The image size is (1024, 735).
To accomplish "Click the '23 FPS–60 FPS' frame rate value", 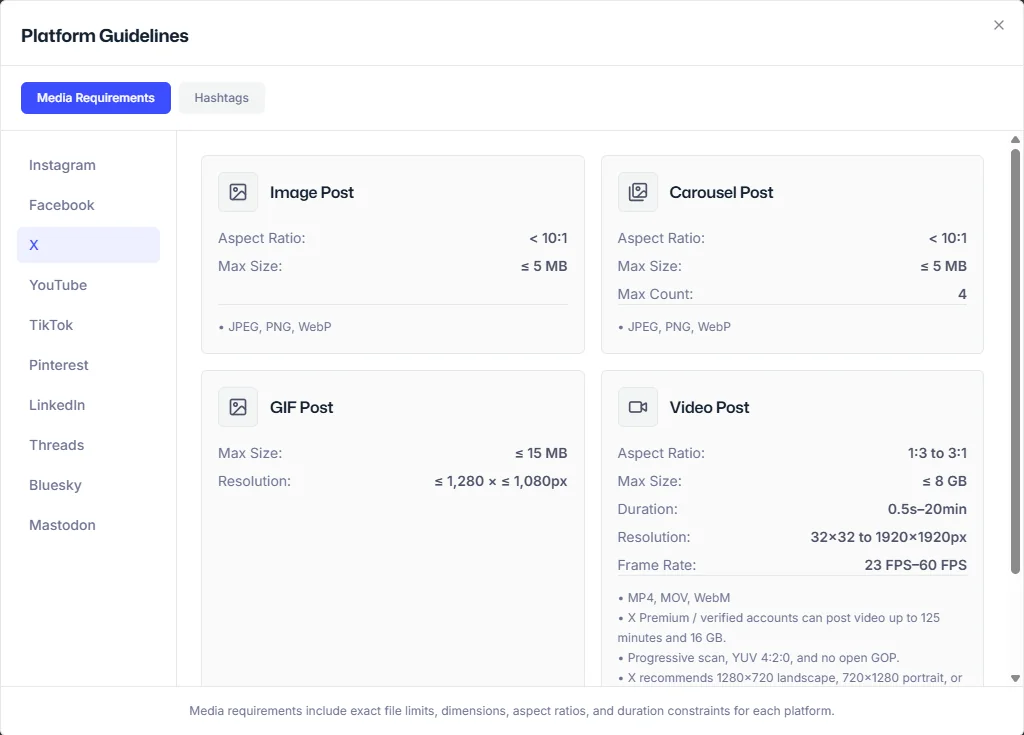I will pos(916,565).
